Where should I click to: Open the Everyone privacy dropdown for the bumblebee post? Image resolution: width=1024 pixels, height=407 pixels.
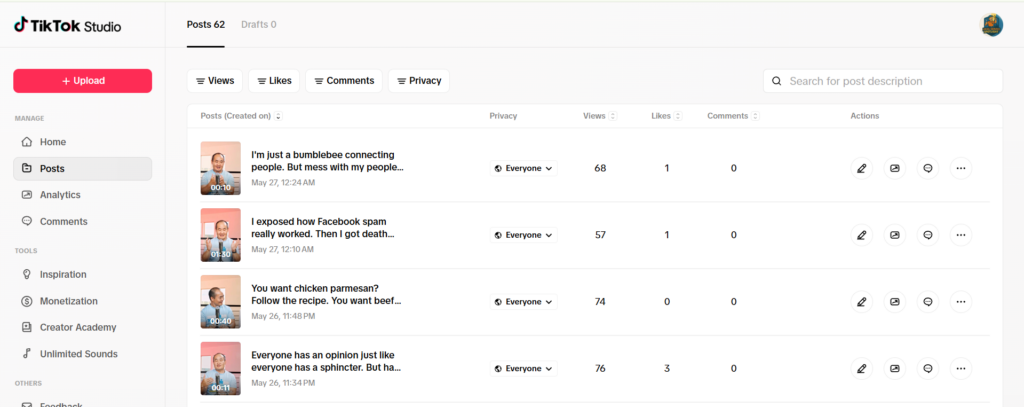point(524,168)
